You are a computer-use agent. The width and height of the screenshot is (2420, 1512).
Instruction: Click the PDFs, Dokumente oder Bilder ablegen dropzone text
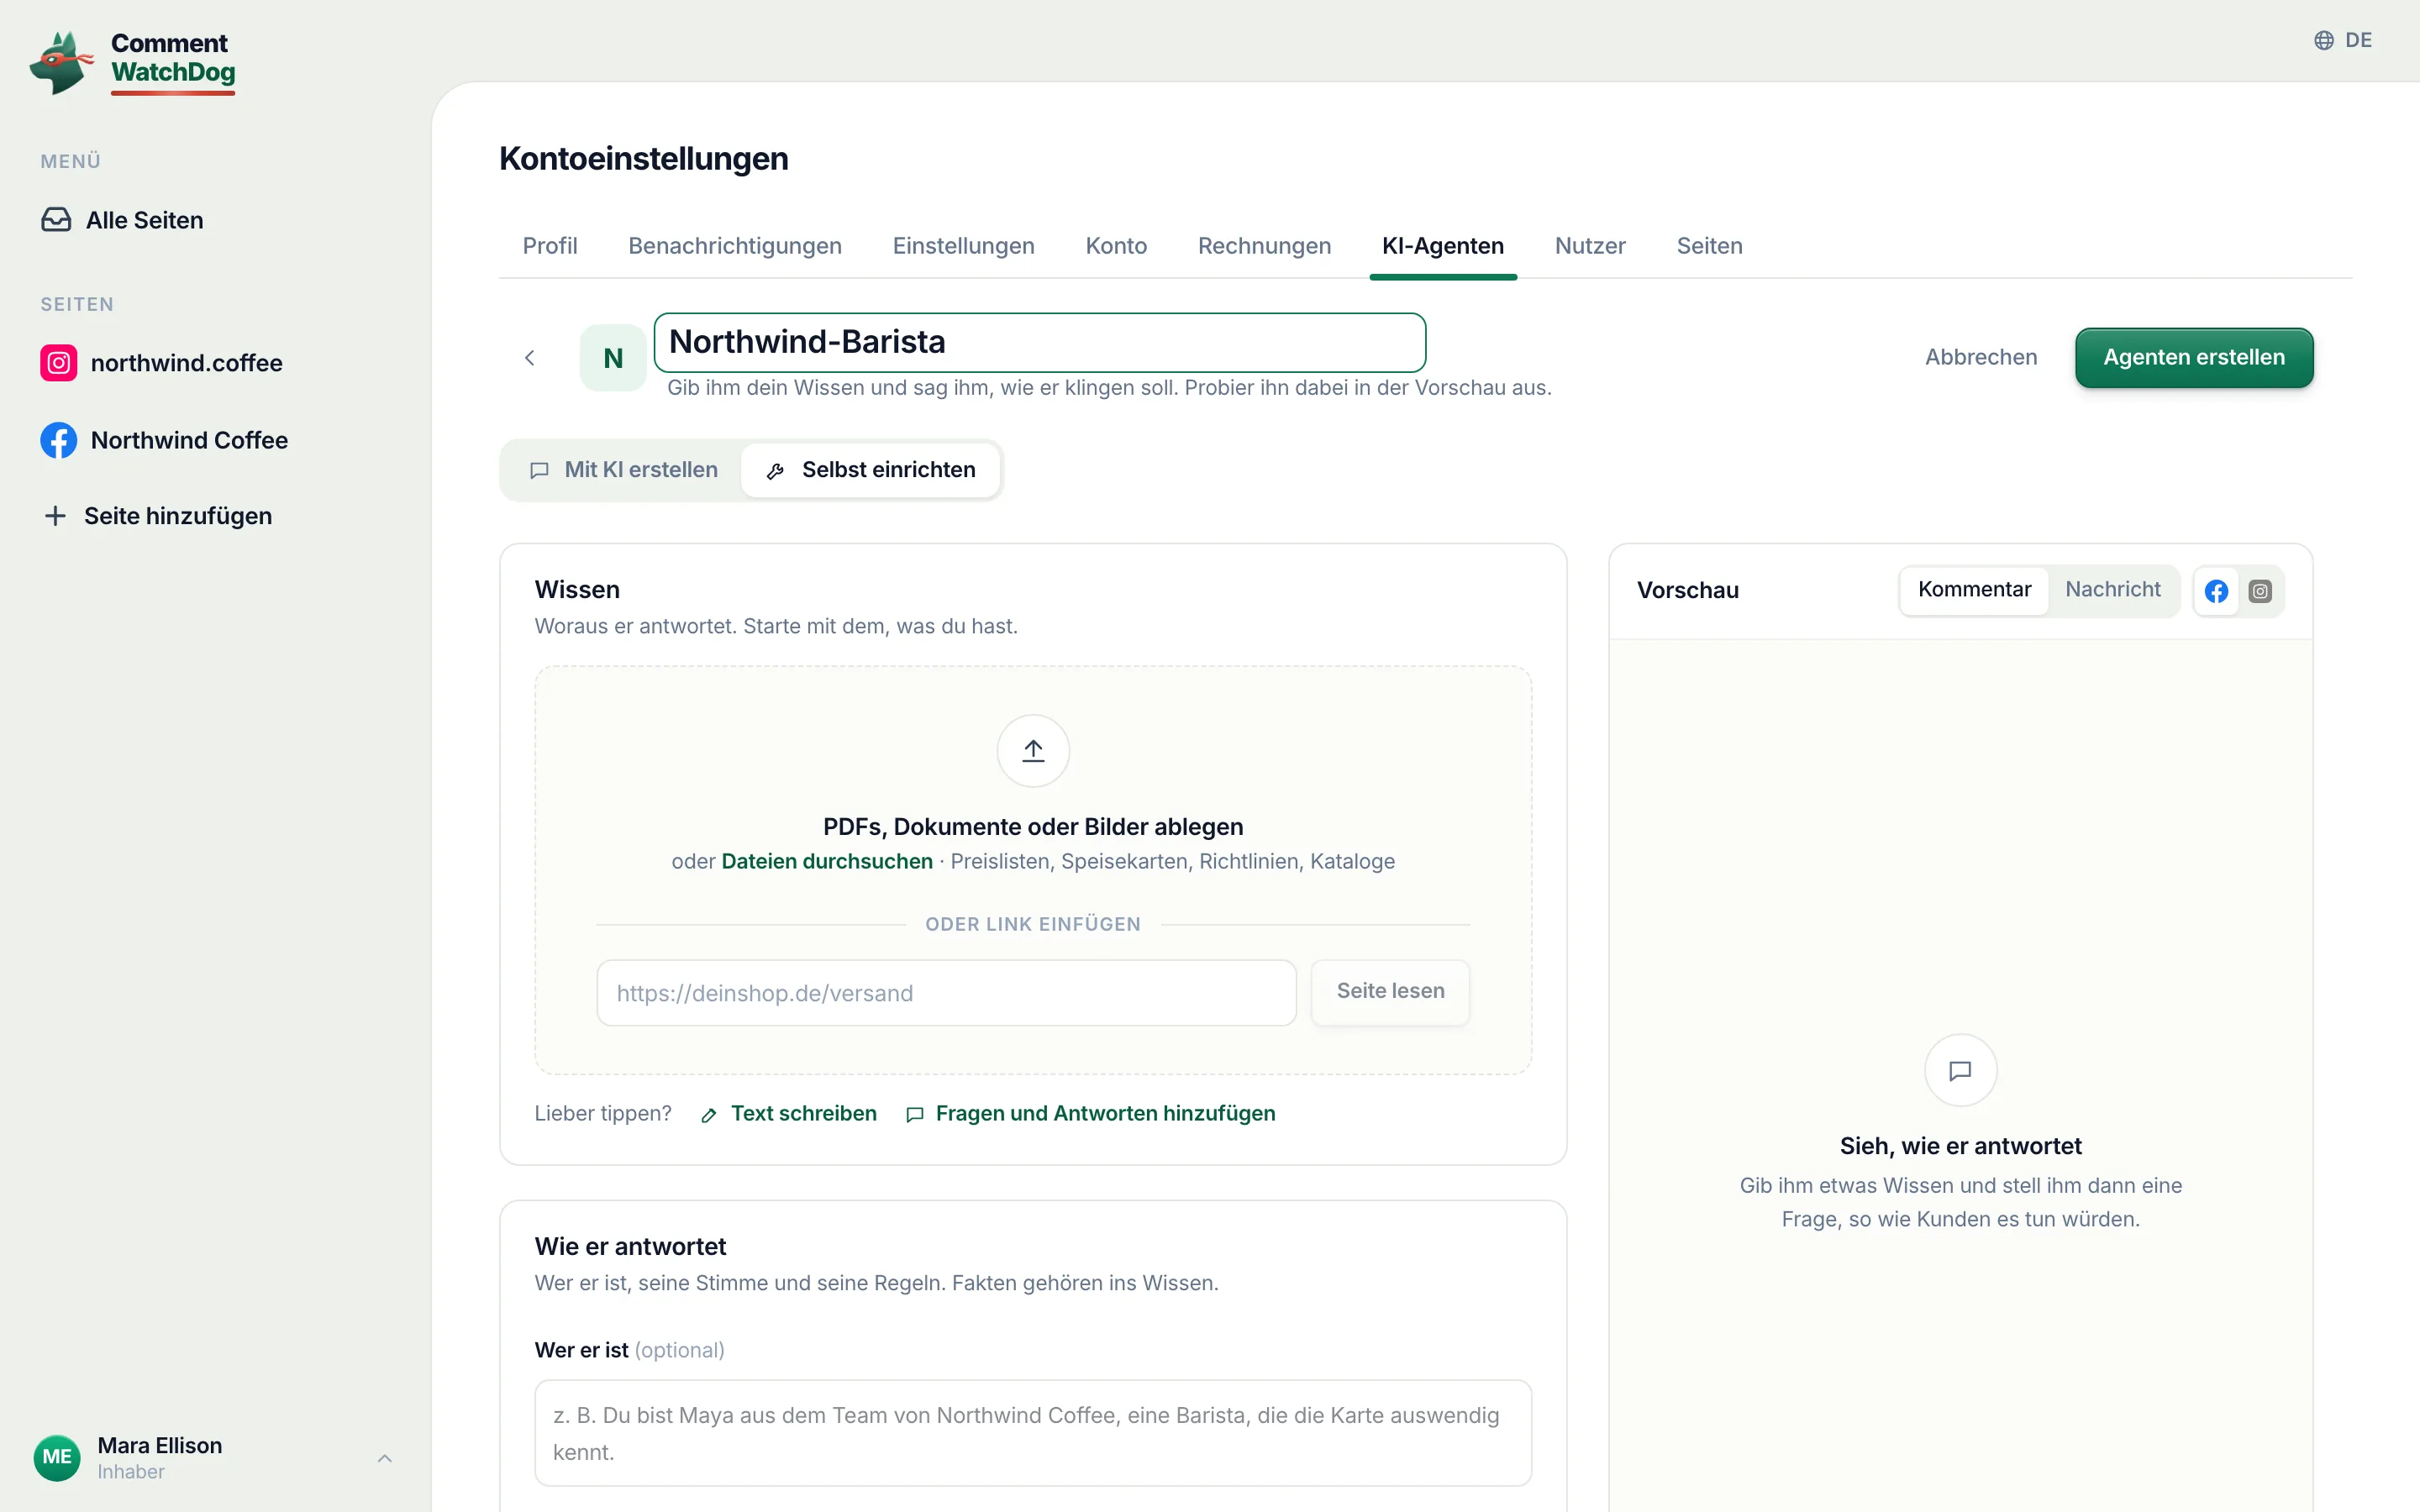click(x=1033, y=827)
